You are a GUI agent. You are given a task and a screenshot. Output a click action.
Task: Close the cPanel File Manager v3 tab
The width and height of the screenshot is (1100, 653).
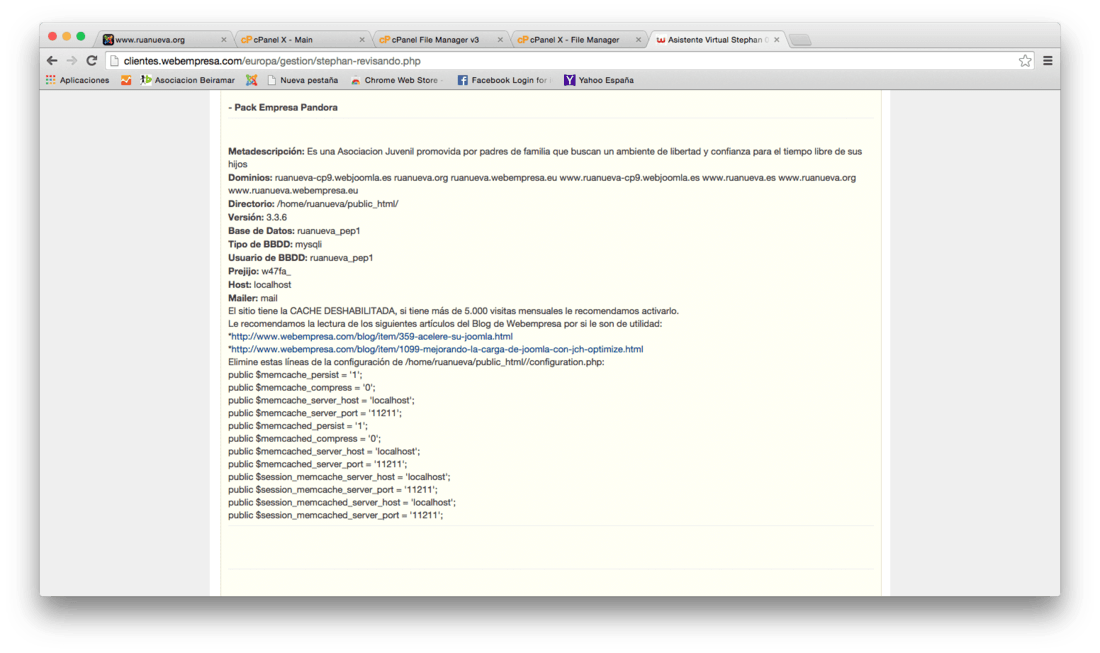point(500,40)
